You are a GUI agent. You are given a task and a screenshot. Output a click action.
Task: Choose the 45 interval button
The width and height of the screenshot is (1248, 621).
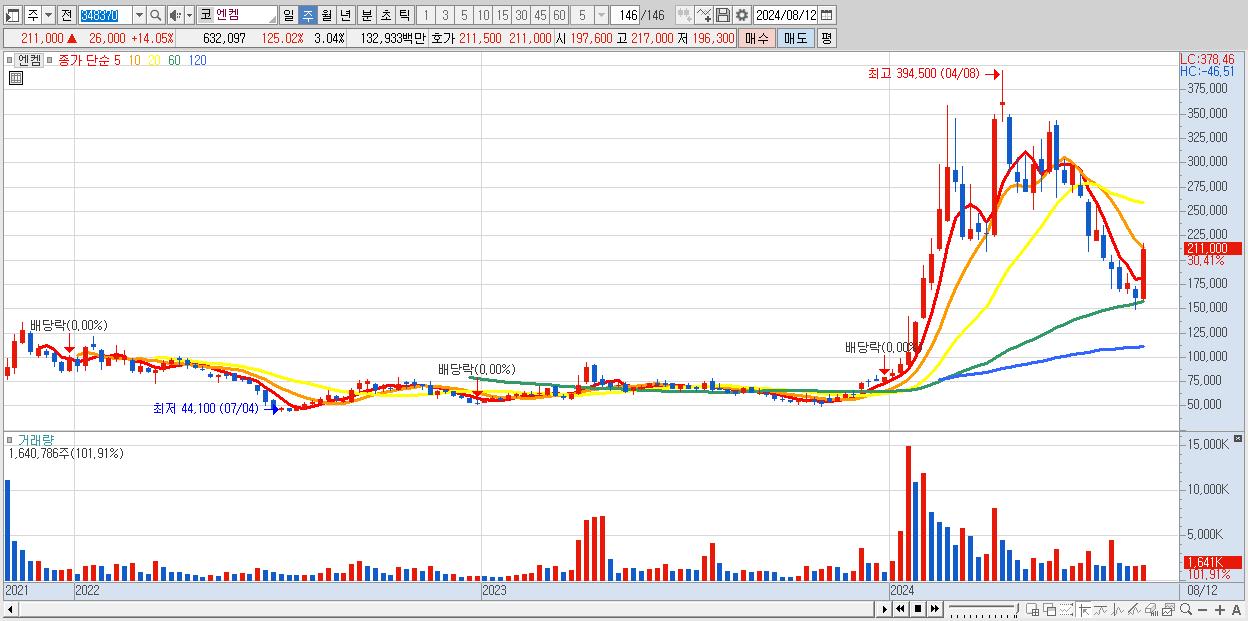(x=540, y=15)
